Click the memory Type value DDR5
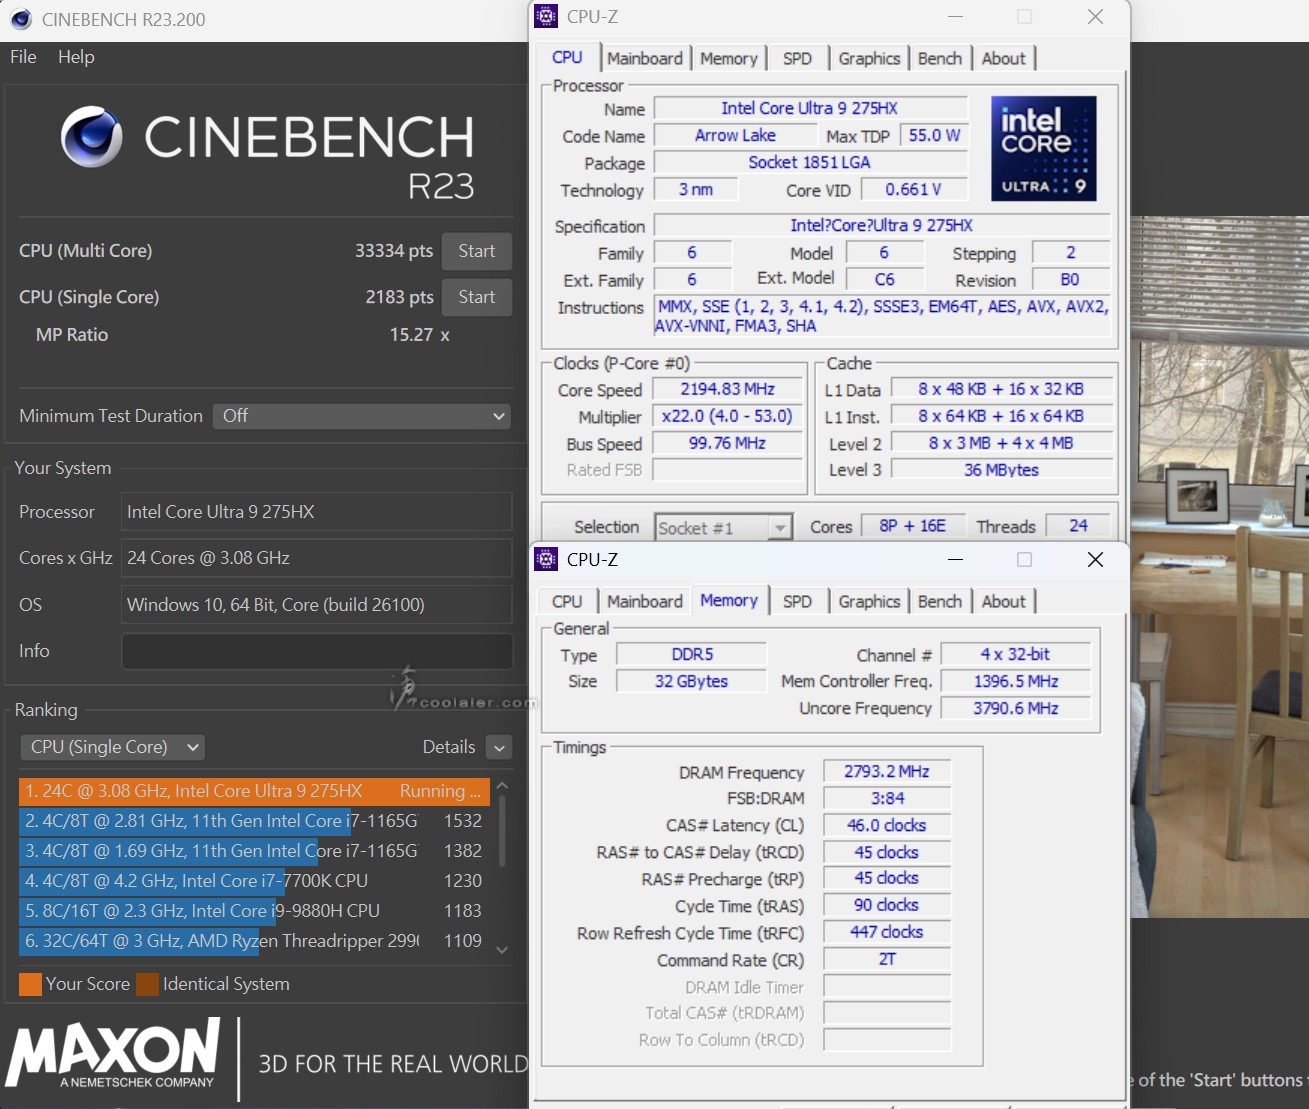 (x=692, y=654)
